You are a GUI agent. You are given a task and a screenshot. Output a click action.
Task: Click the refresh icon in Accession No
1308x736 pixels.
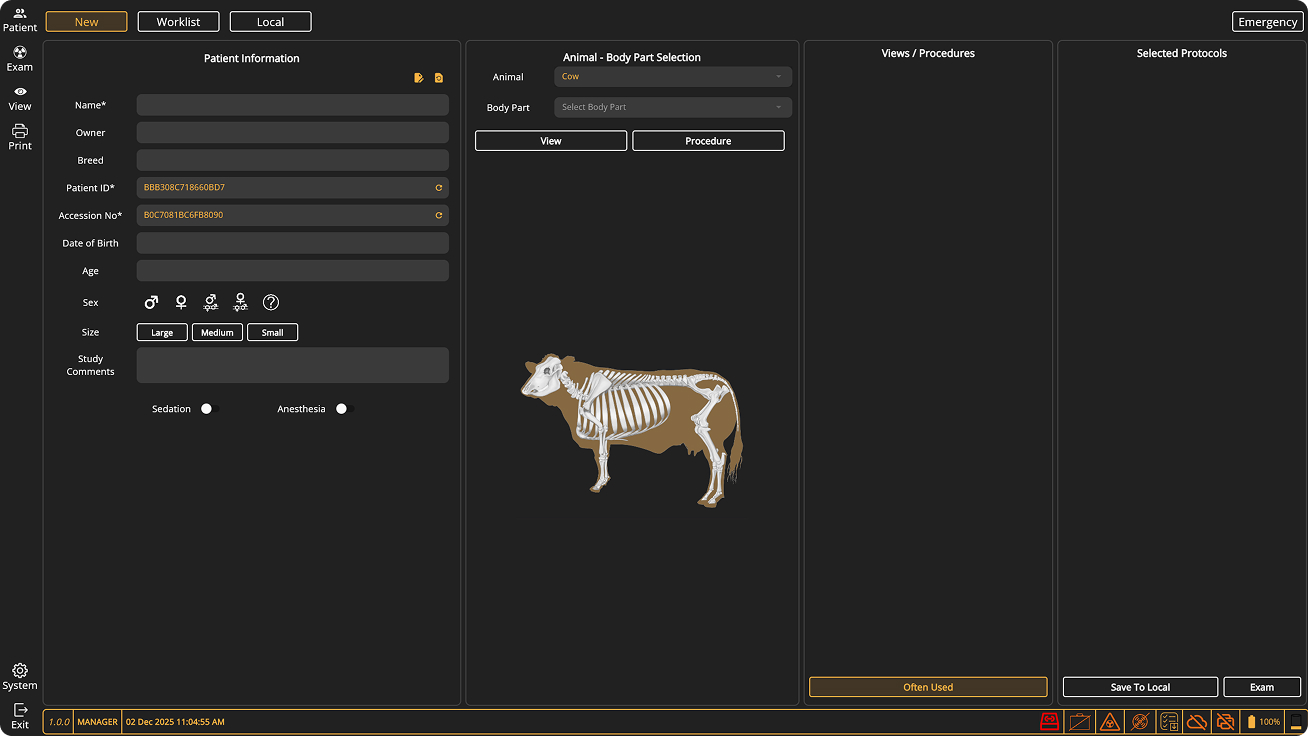[x=438, y=215]
